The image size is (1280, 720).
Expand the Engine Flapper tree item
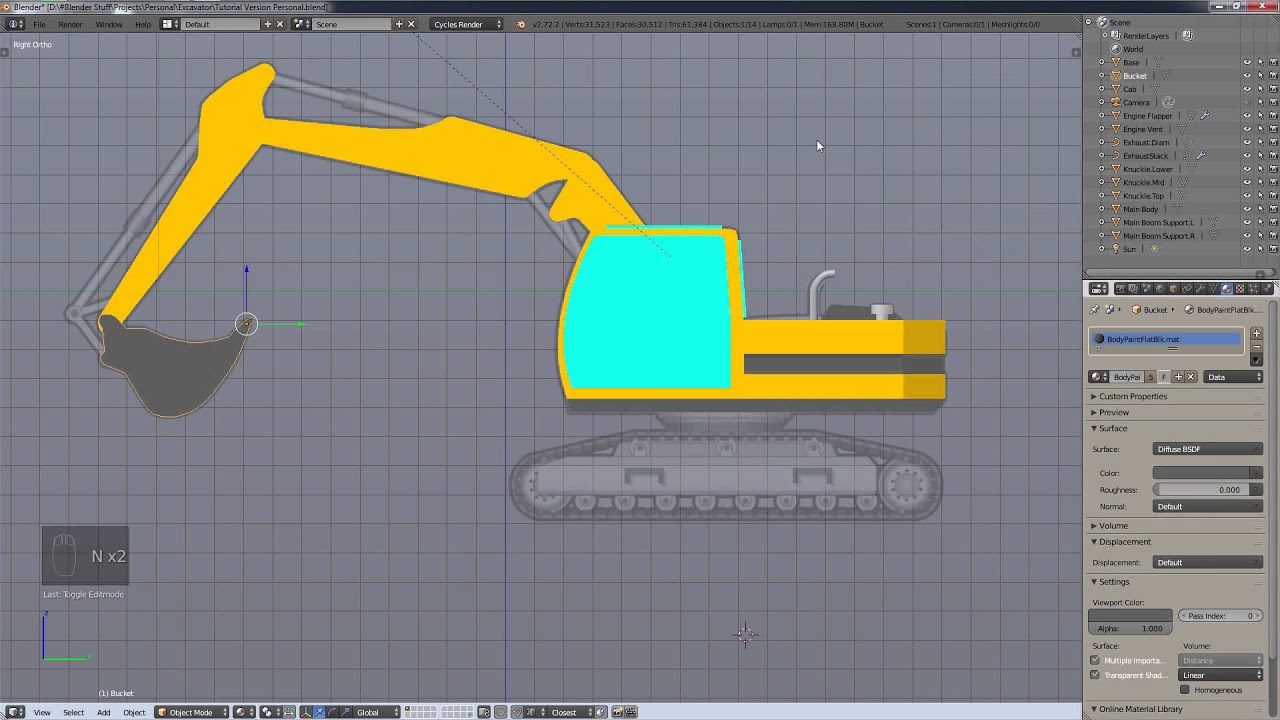click(1102, 116)
